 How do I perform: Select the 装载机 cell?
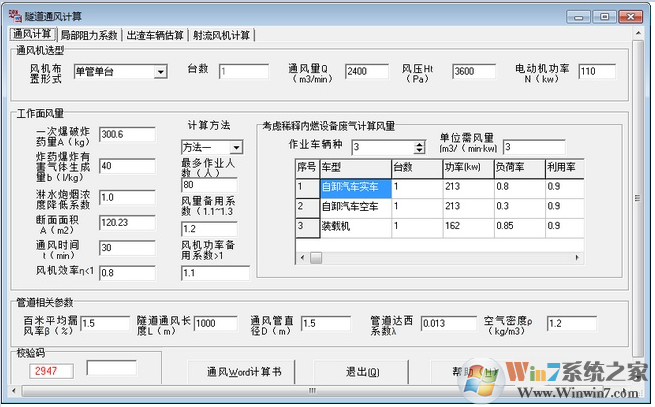click(x=355, y=227)
